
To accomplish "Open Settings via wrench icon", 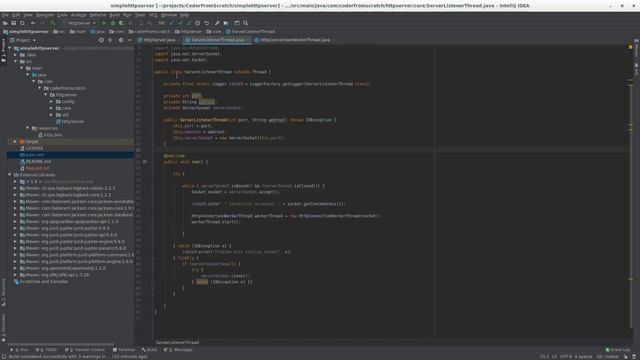I will pos(217,23).
